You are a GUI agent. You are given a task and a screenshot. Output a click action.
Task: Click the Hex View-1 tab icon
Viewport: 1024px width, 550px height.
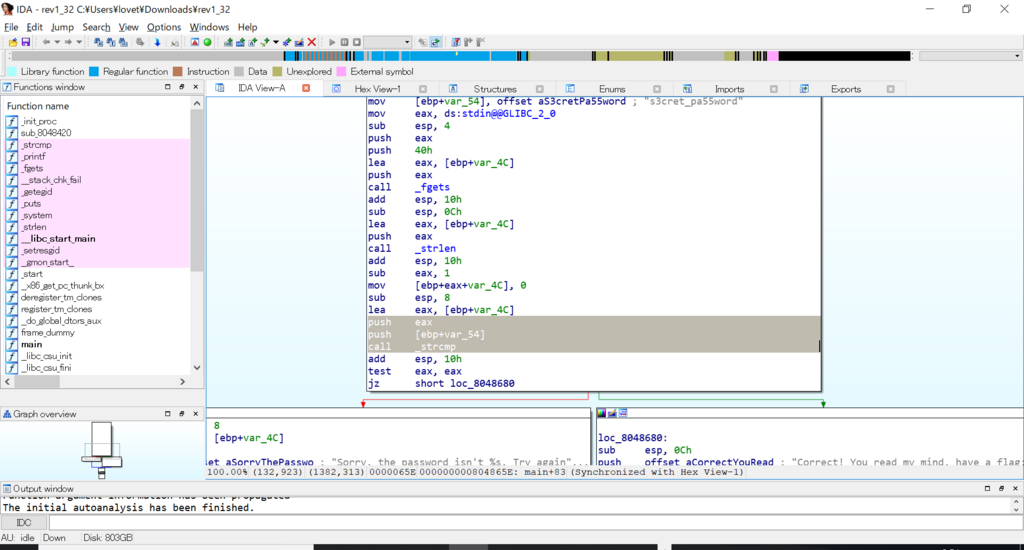(x=336, y=88)
